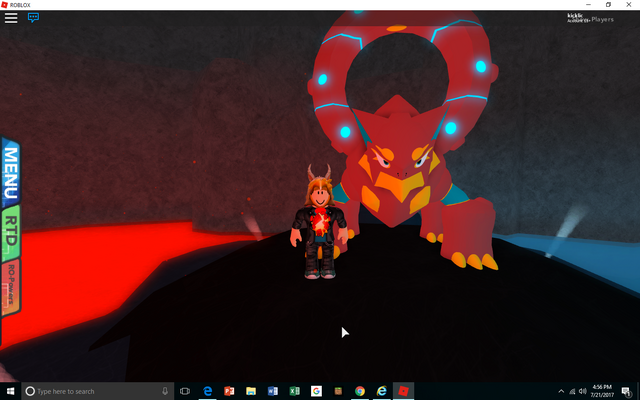Open the Google app taskbar icon
Viewport: 640px width, 400px height.
[x=316, y=391]
